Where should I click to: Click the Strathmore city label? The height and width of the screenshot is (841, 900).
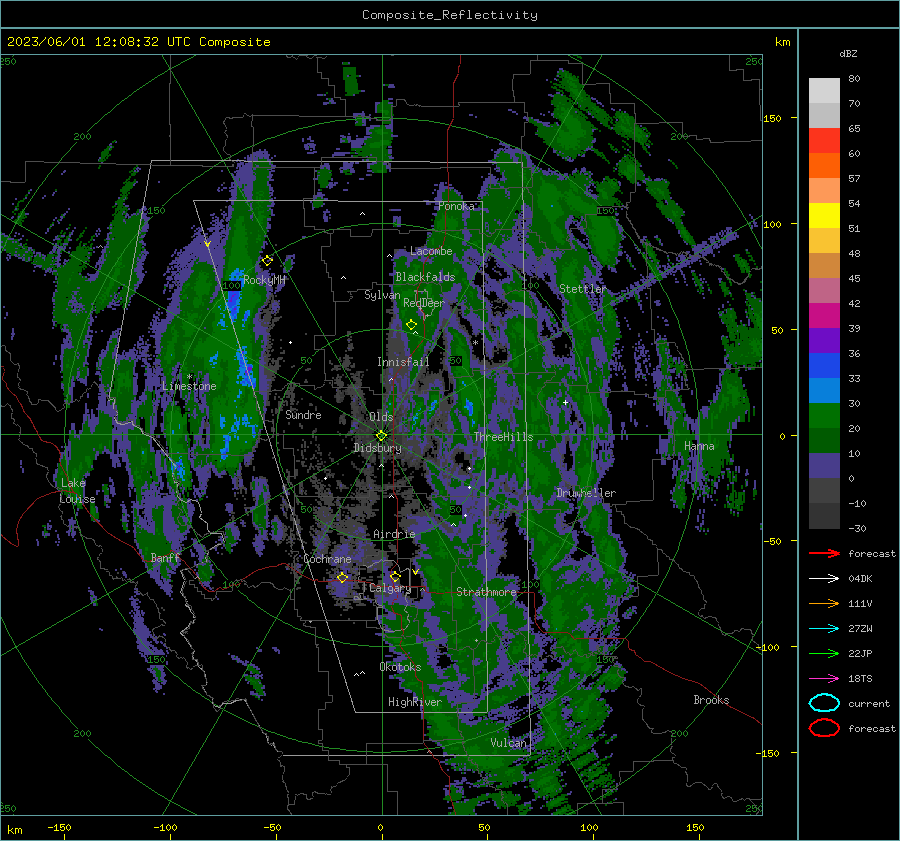click(x=486, y=592)
